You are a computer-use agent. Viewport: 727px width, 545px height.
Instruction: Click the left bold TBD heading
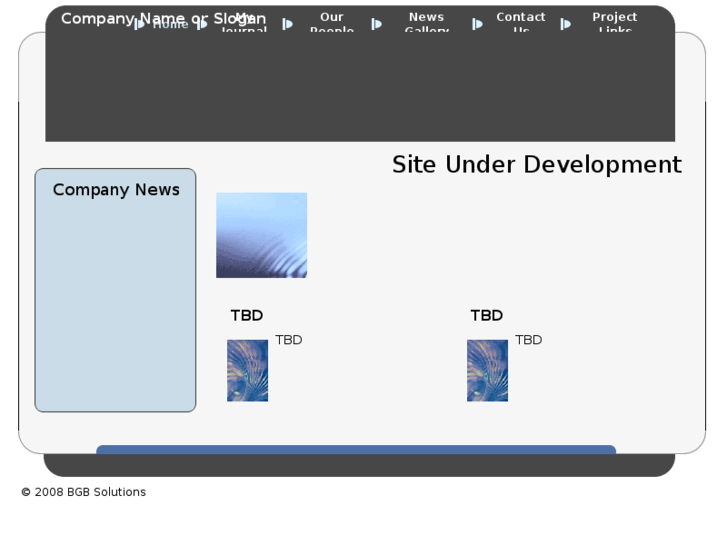point(247,315)
